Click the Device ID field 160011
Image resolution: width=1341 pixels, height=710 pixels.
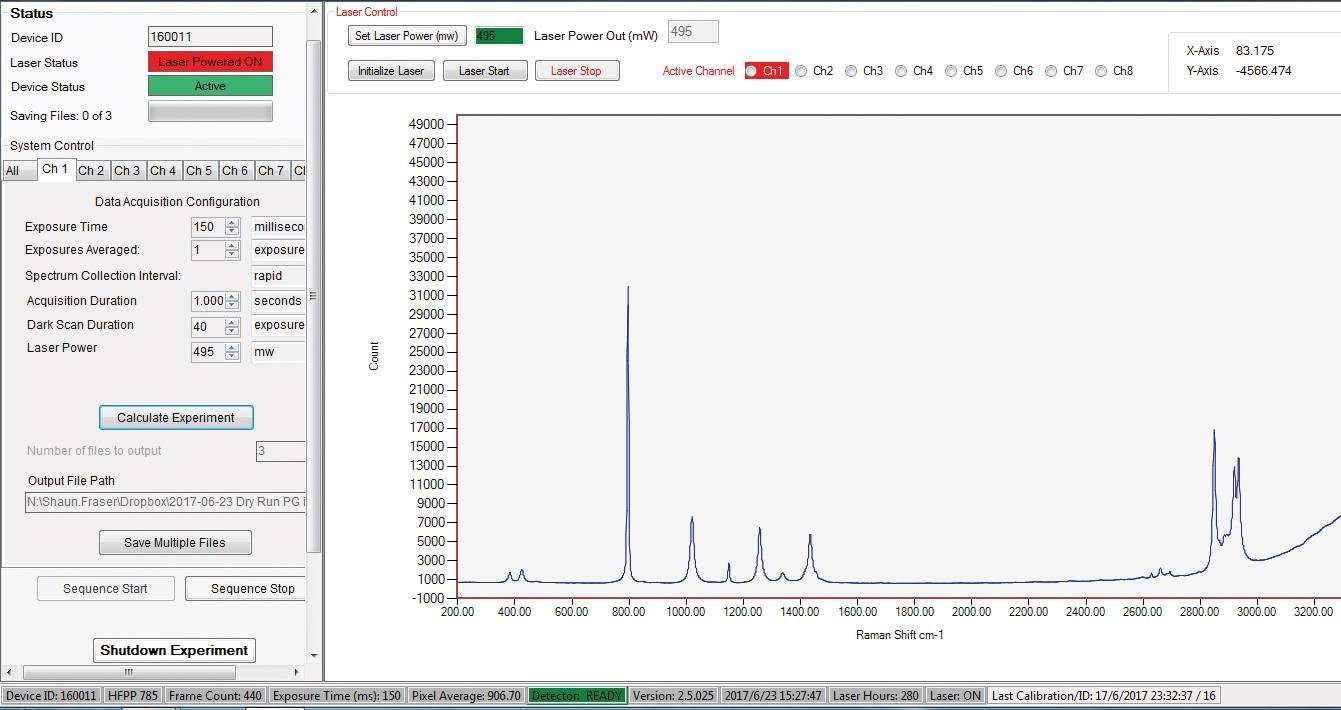[x=210, y=37]
